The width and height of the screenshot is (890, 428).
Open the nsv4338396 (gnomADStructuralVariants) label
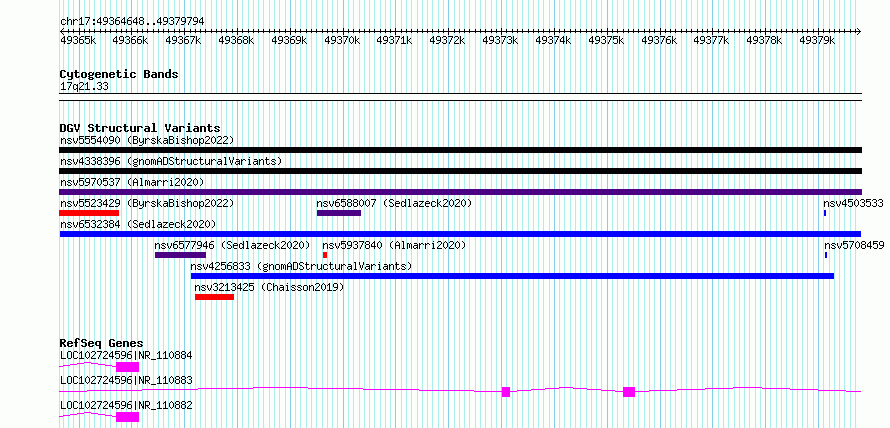pyautogui.click(x=171, y=161)
